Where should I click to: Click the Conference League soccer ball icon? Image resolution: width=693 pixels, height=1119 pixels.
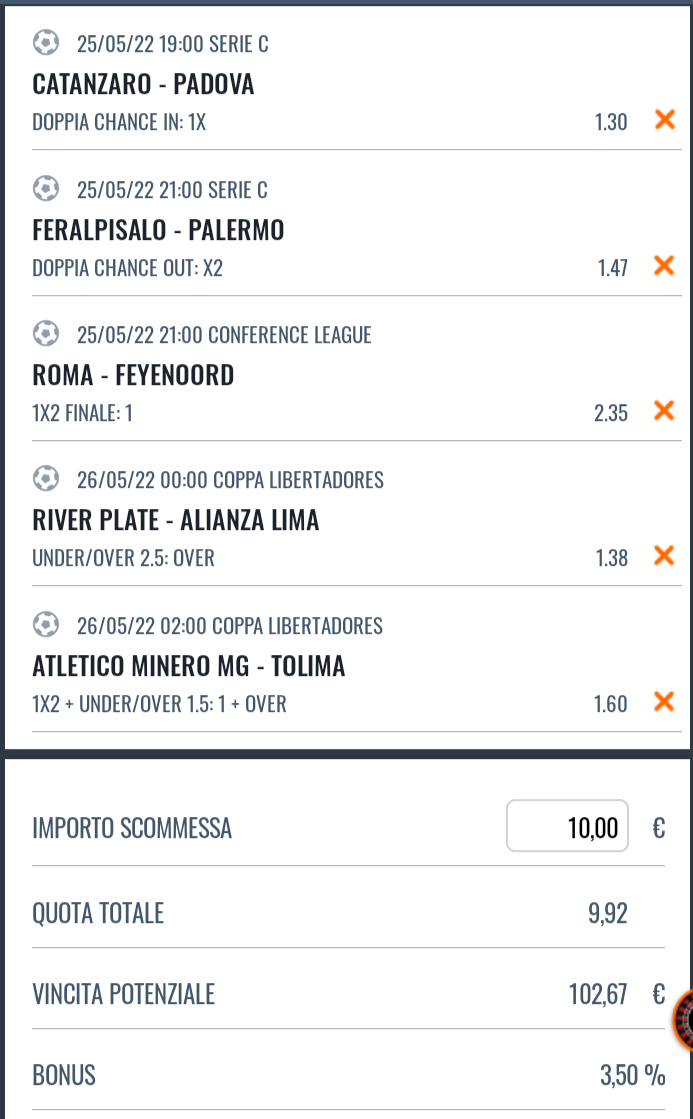pos(46,334)
